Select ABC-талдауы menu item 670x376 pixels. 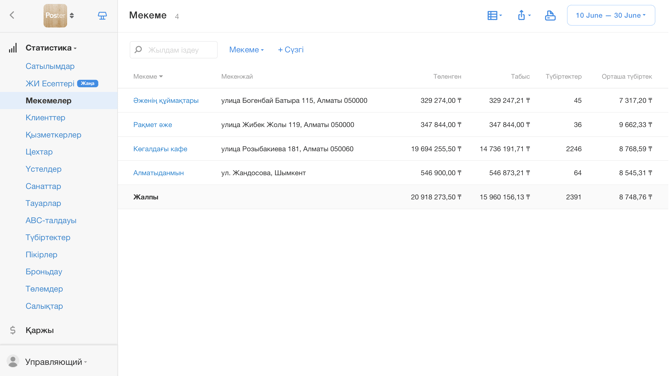50,220
